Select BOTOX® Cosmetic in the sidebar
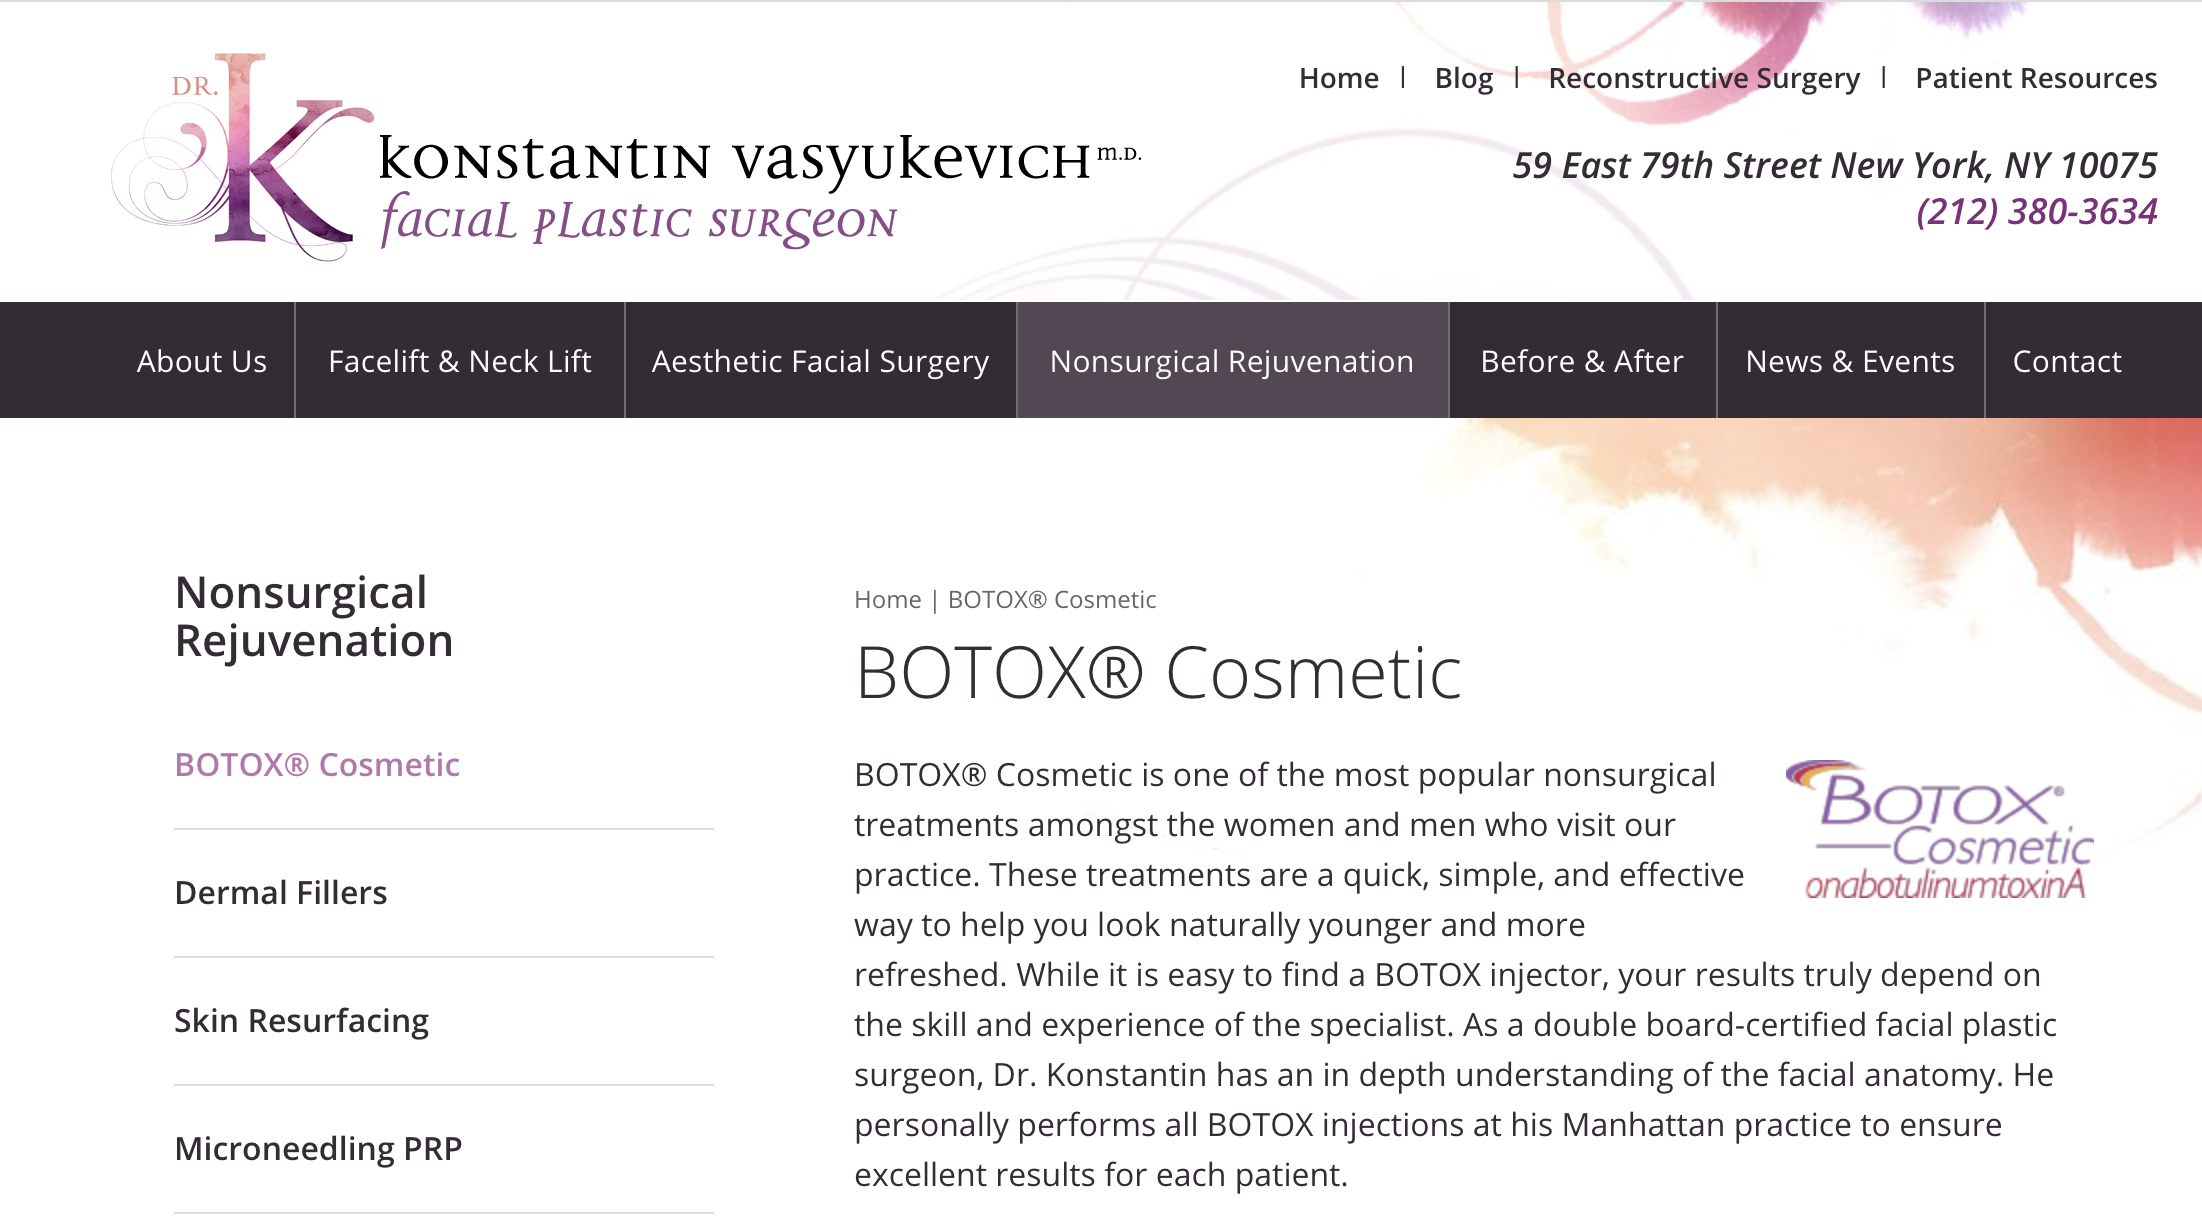The image size is (2202, 1216). (317, 765)
